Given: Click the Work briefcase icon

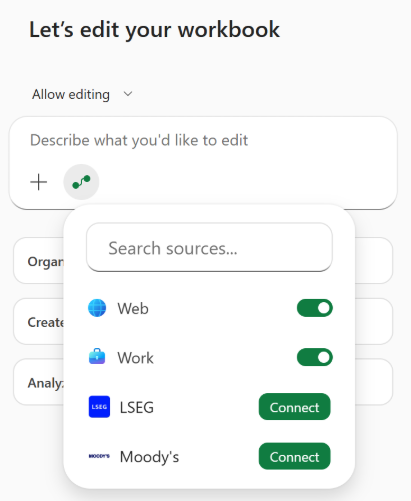Looking at the screenshot, I should click(x=97, y=357).
